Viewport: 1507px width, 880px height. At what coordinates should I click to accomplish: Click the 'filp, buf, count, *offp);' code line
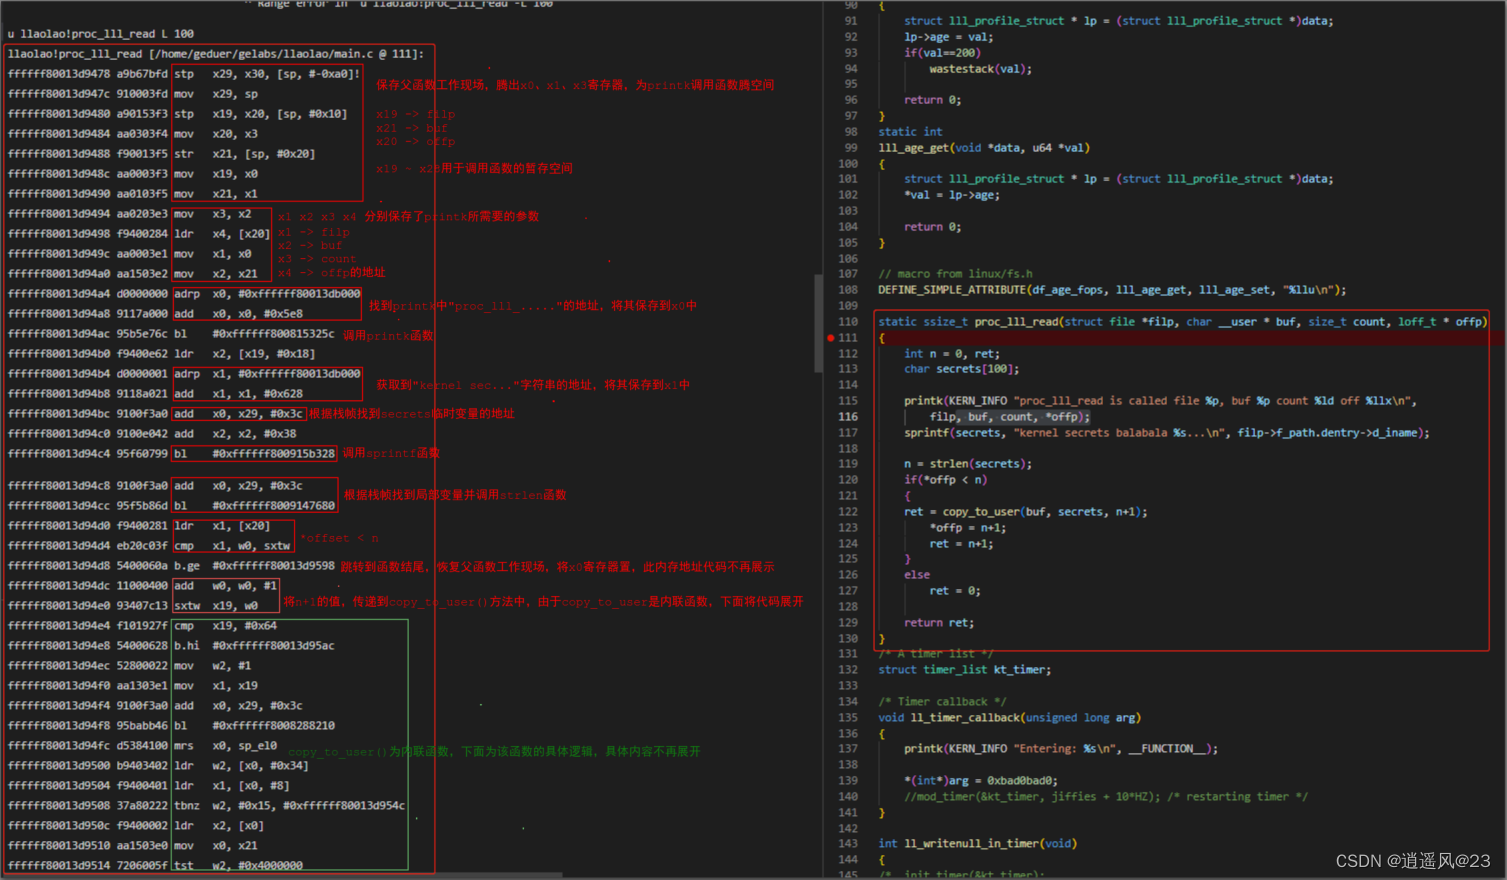click(1009, 417)
